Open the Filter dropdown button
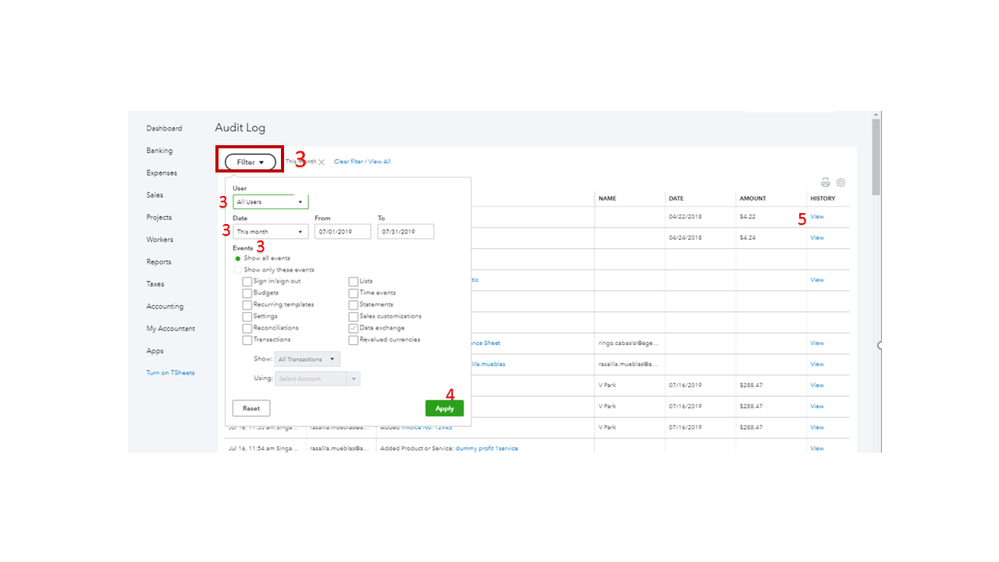The image size is (999, 562). point(250,162)
